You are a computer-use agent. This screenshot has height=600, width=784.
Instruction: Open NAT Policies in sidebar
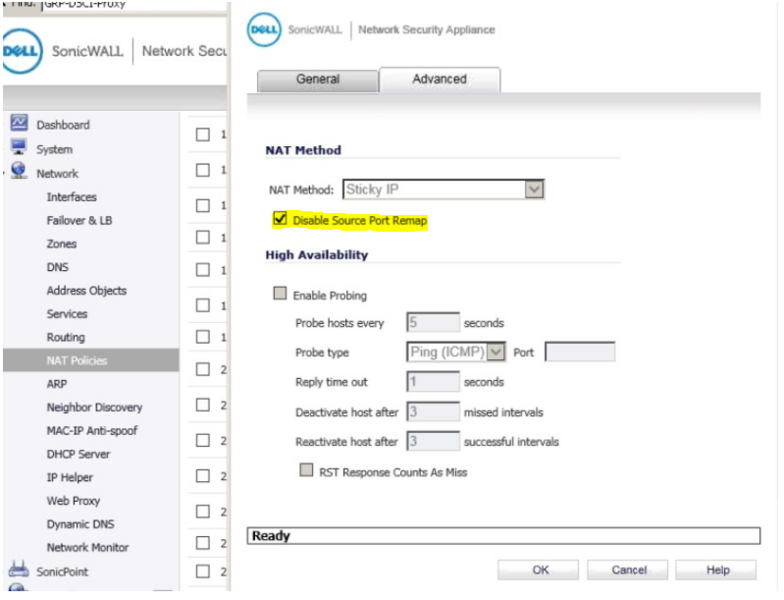[77, 360]
